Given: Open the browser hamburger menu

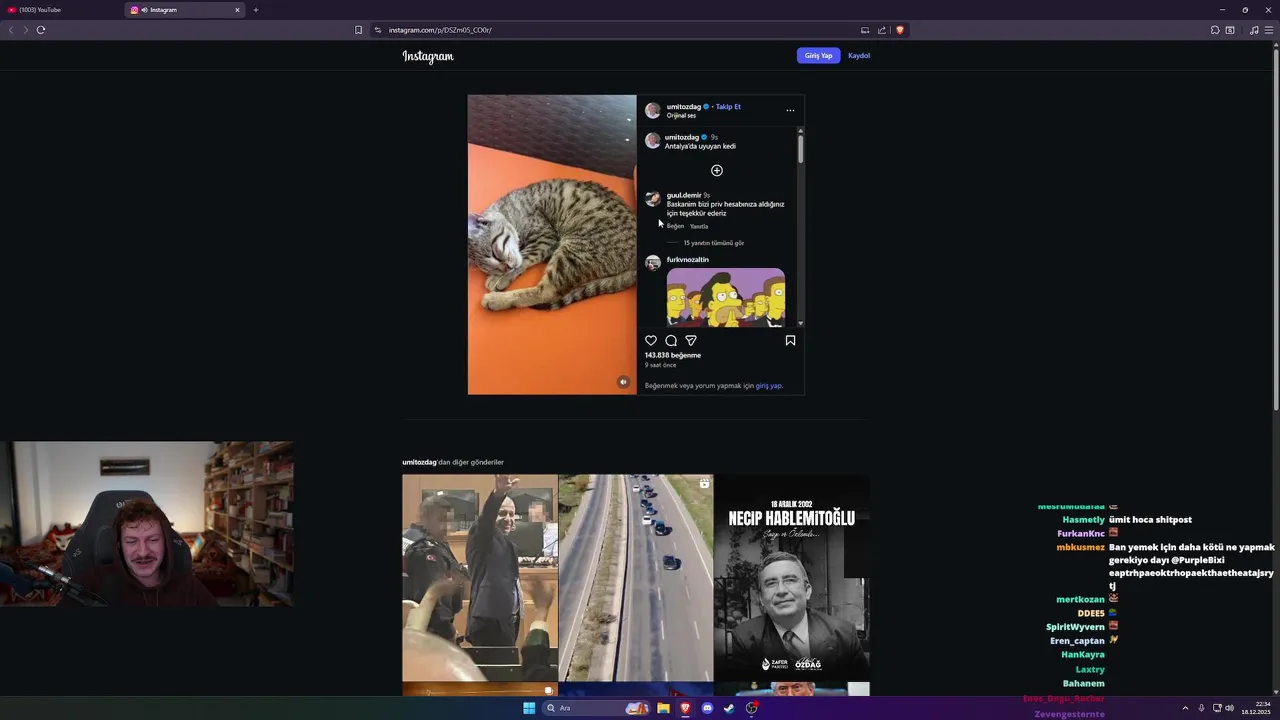Looking at the screenshot, I should [1269, 30].
